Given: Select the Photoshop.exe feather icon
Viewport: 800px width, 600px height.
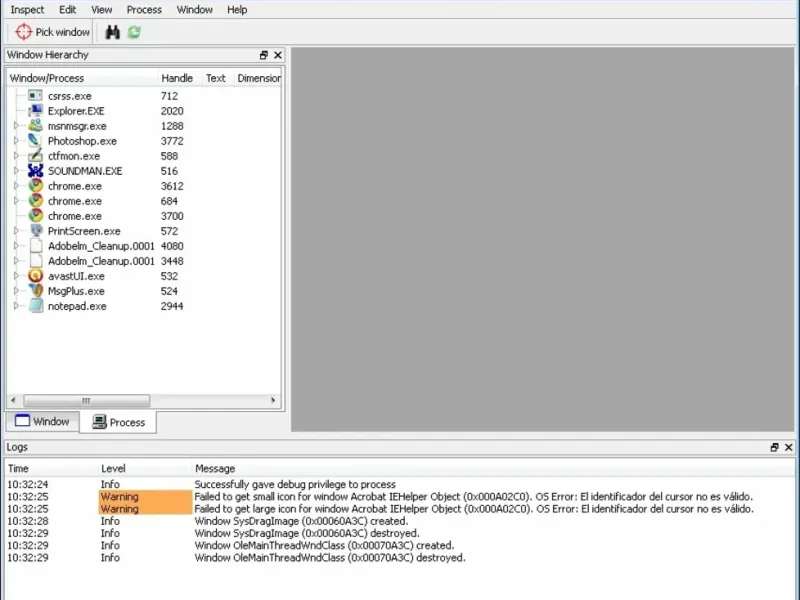Looking at the screenshot, I should [x=35, y=141].
